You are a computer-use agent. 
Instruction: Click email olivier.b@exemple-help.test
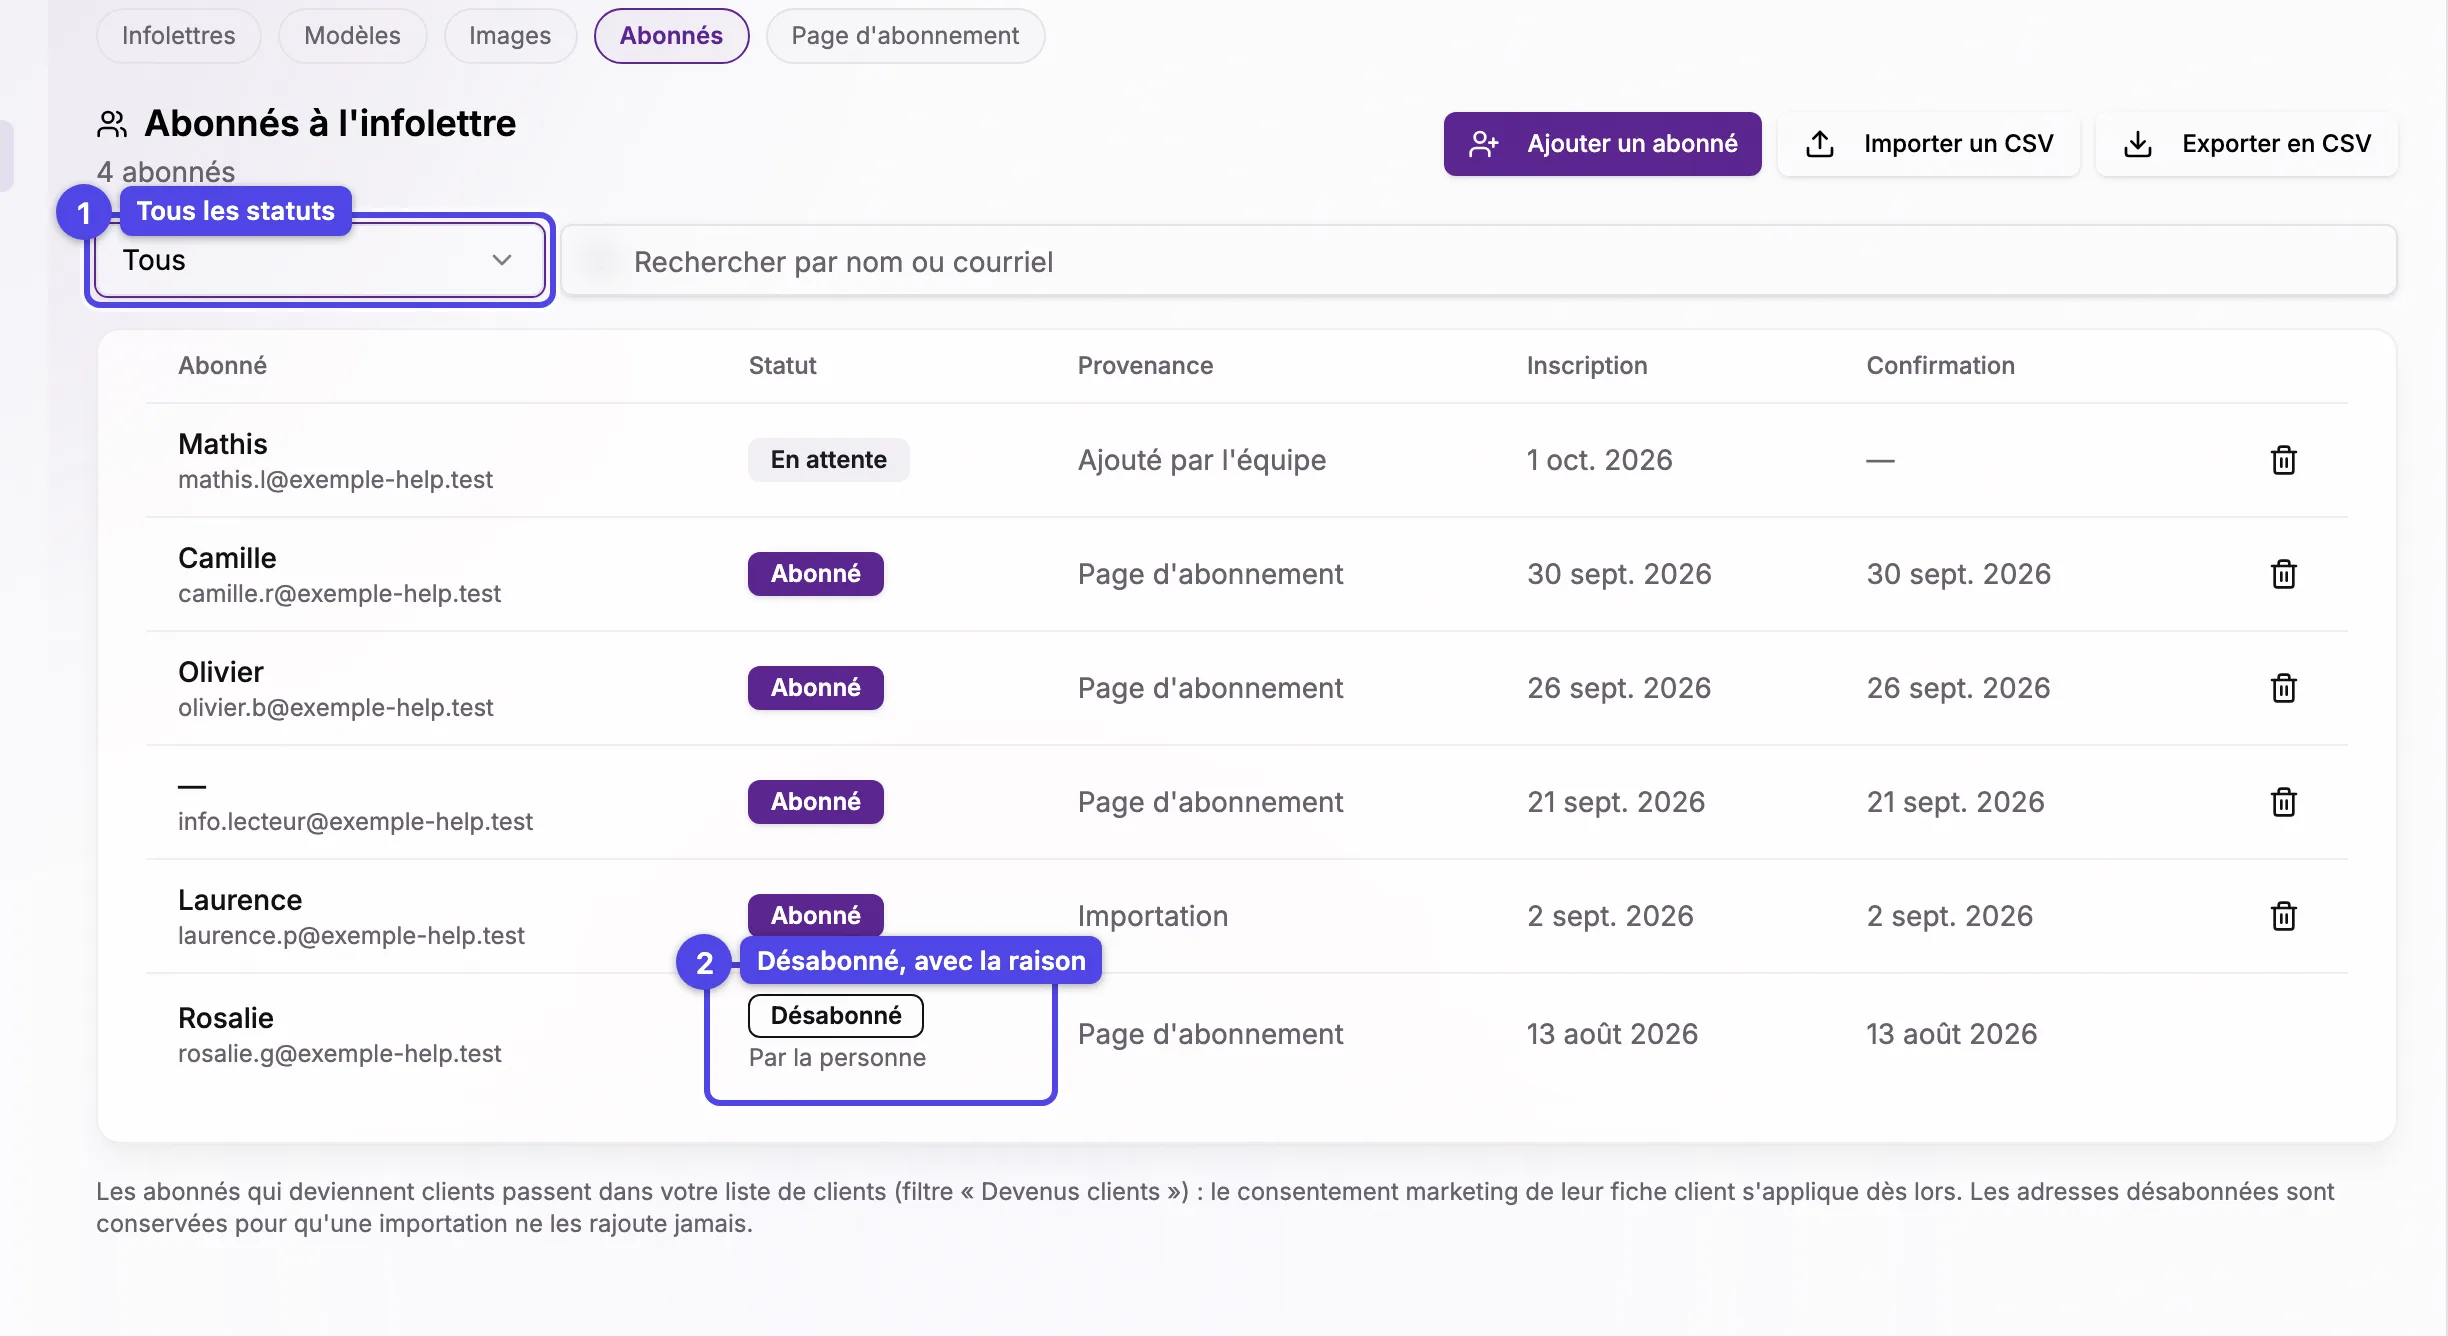coord(335,708)
